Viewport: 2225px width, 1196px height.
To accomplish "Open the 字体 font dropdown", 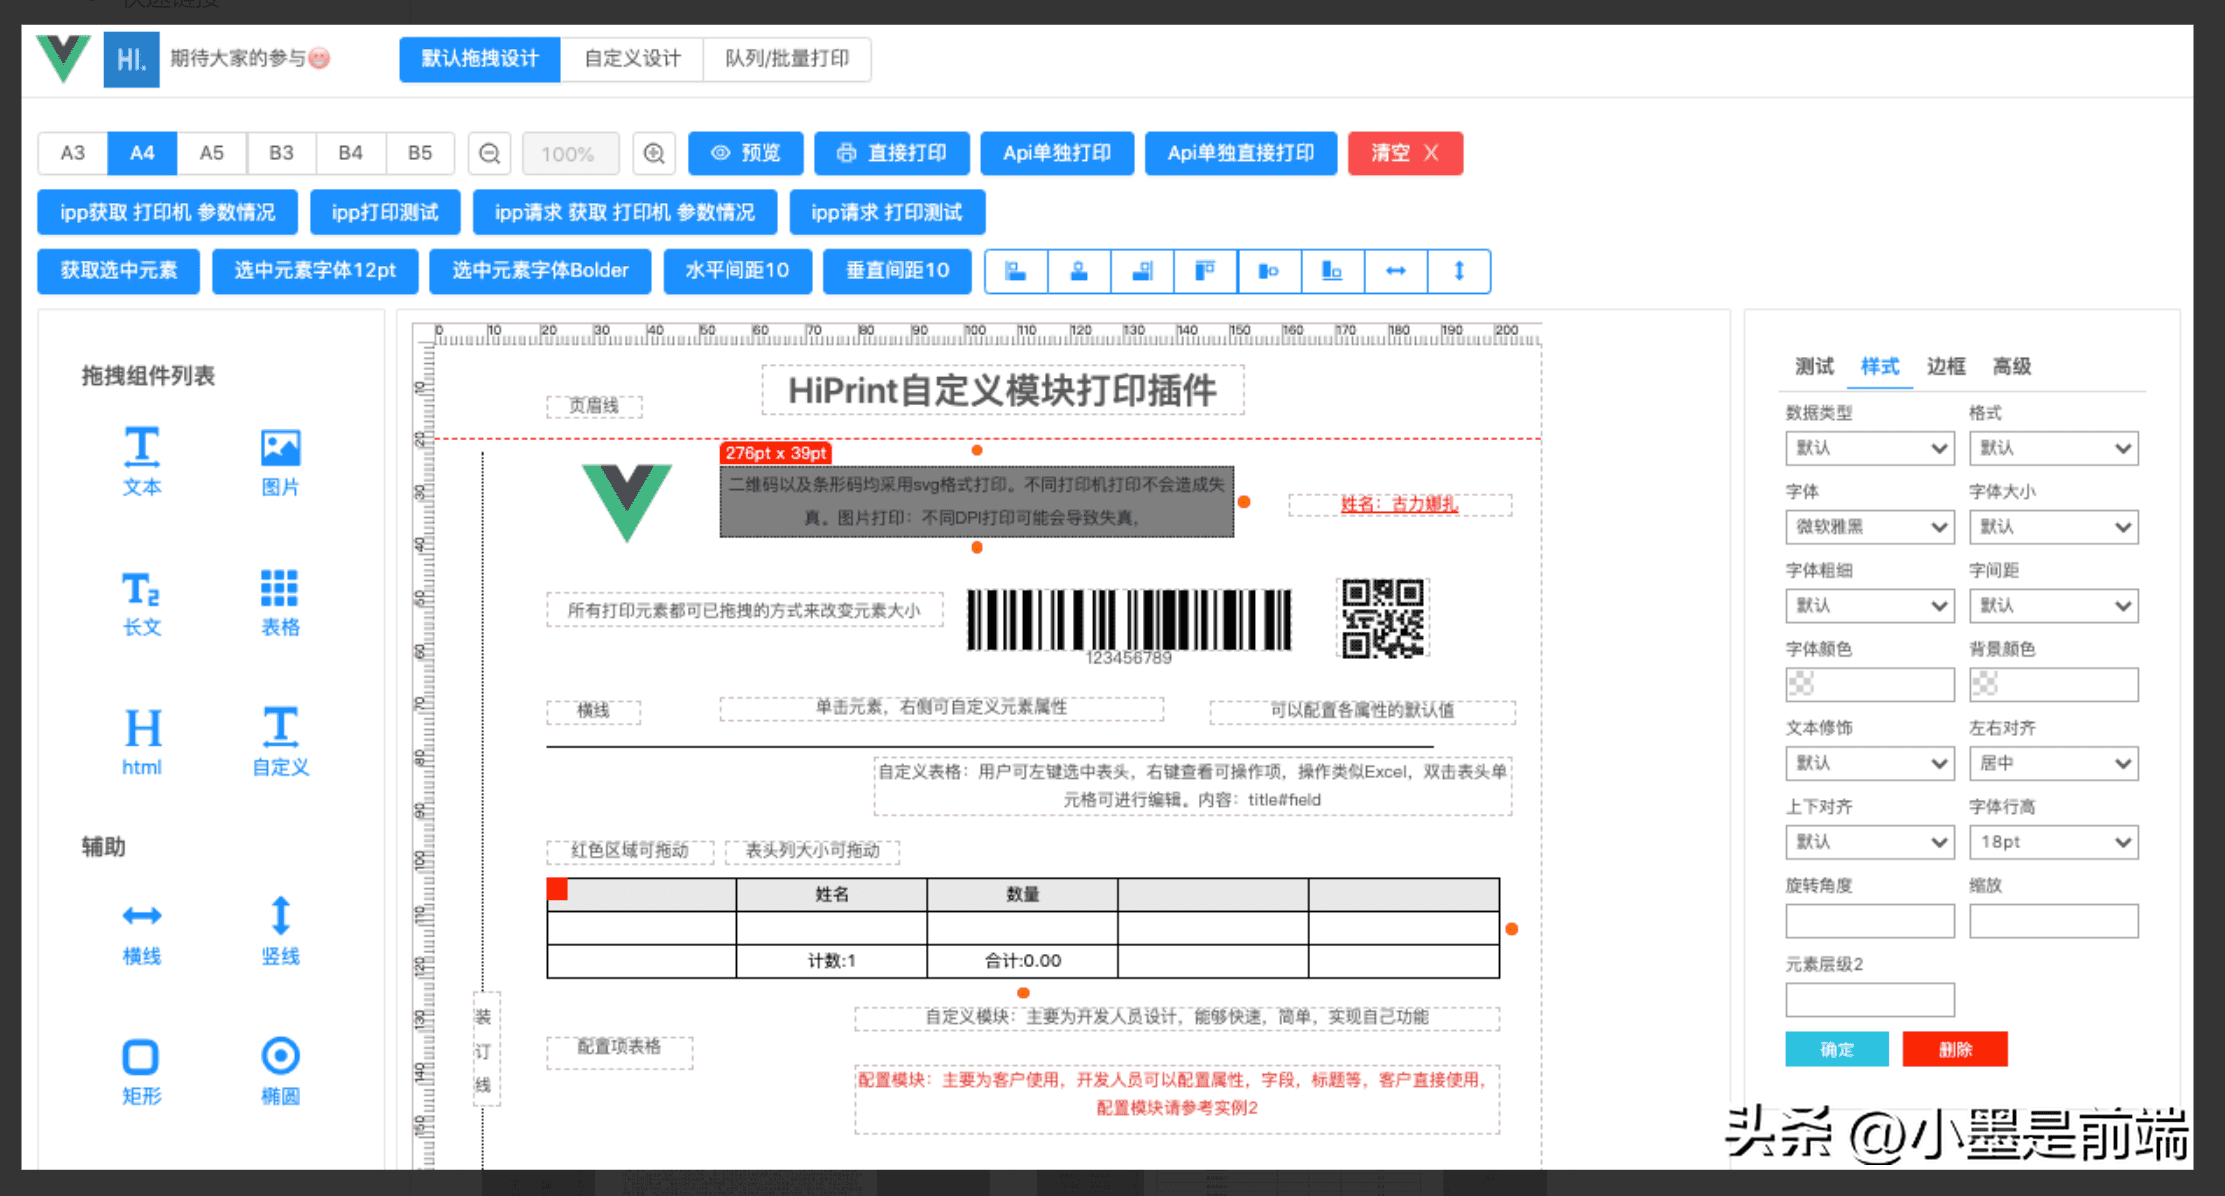I will click(1868, 527).
